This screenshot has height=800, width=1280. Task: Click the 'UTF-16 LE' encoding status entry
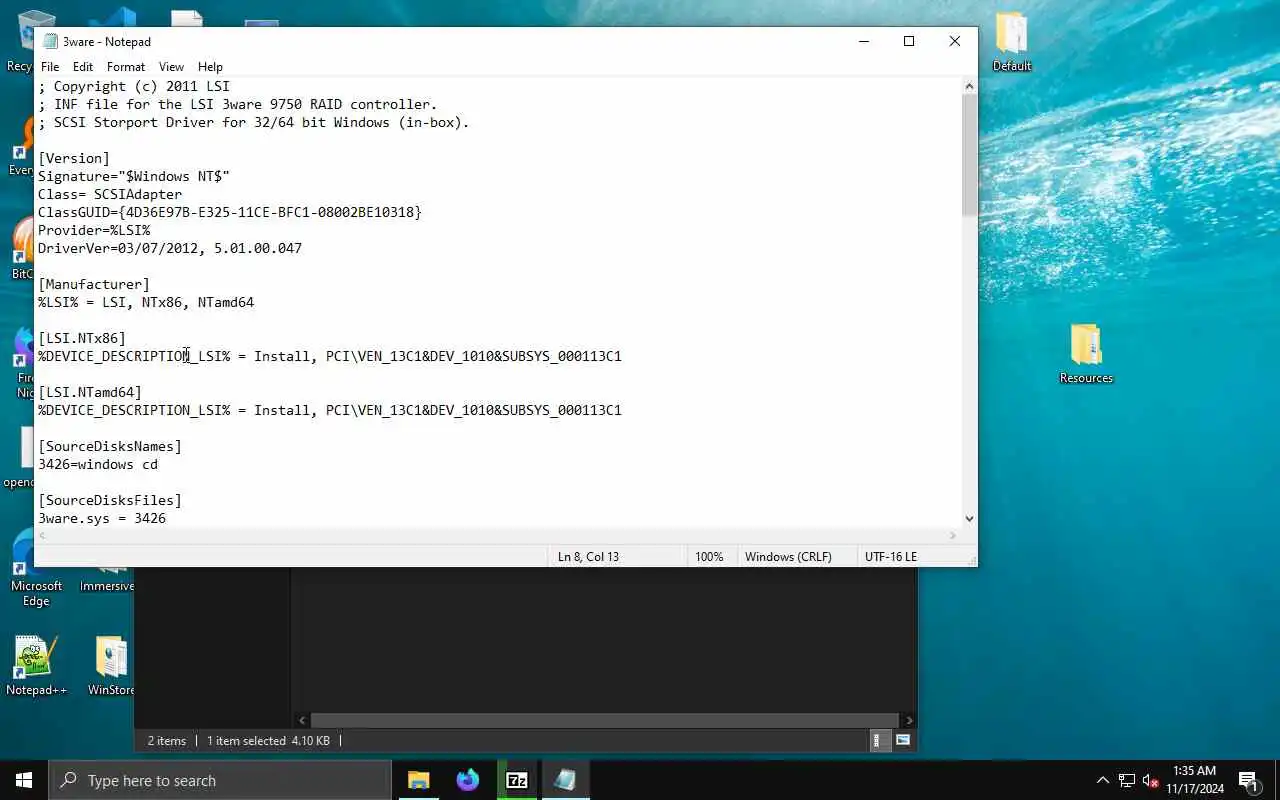tap(890, 557)
